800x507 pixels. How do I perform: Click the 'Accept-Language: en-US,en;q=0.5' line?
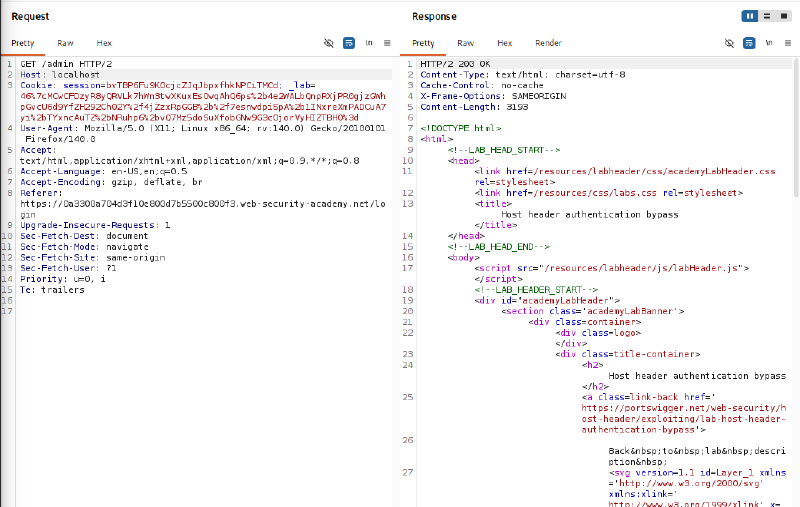point(104,171)
